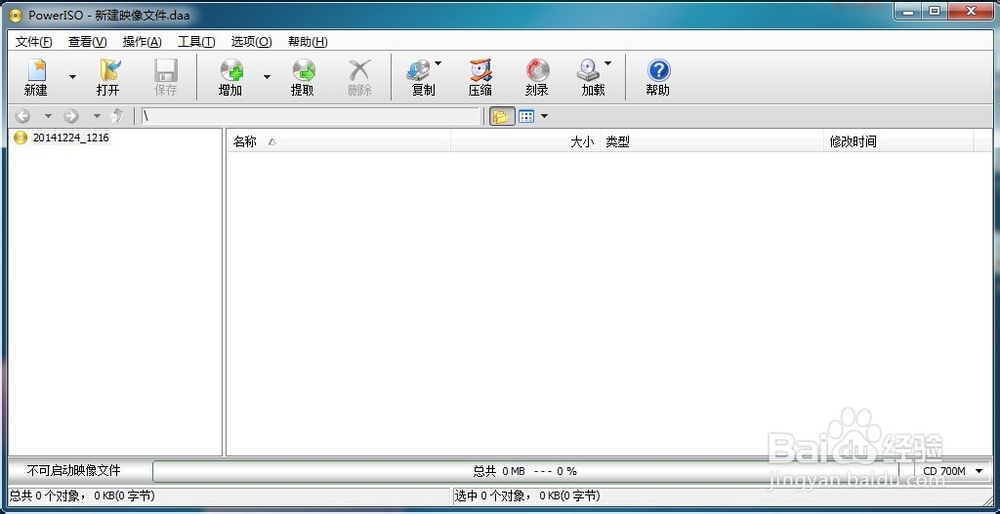Viewport: 1000px width, 514px height.
Task: Click the view mode grid icon
Action: [x=526, y=116]
